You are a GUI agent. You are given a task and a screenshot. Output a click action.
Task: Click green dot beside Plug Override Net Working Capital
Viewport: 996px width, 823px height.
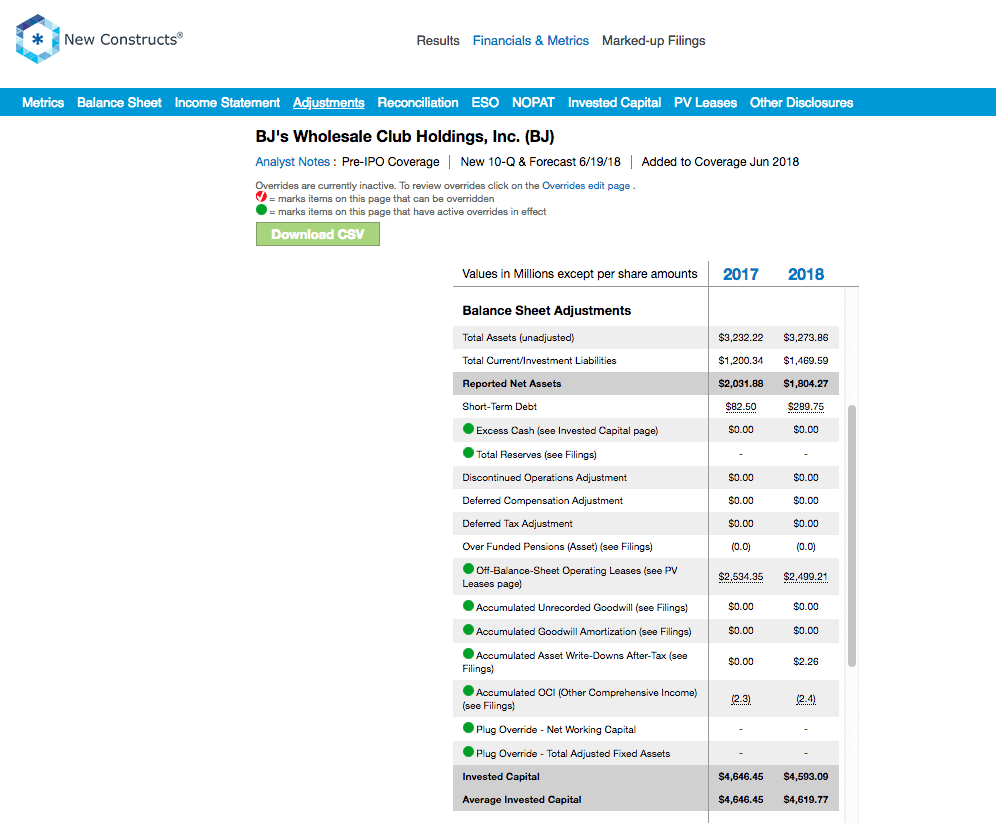point(469,728)
